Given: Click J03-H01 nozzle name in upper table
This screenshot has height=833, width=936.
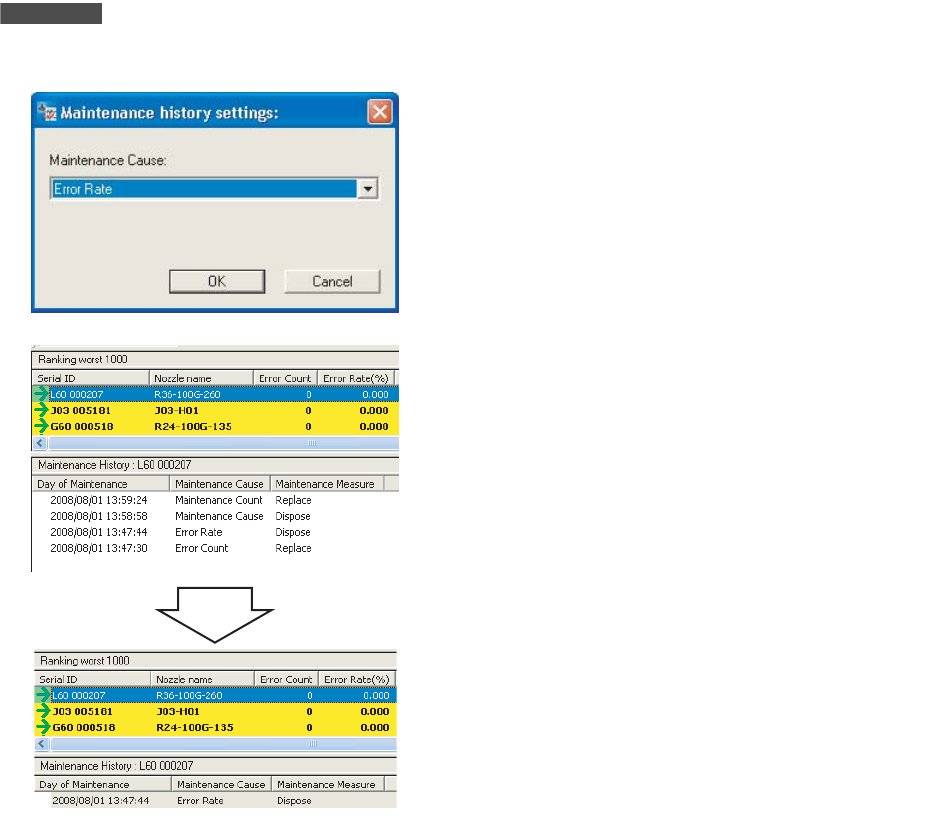Looking at the screenshot, I should (x=177, y=410).
